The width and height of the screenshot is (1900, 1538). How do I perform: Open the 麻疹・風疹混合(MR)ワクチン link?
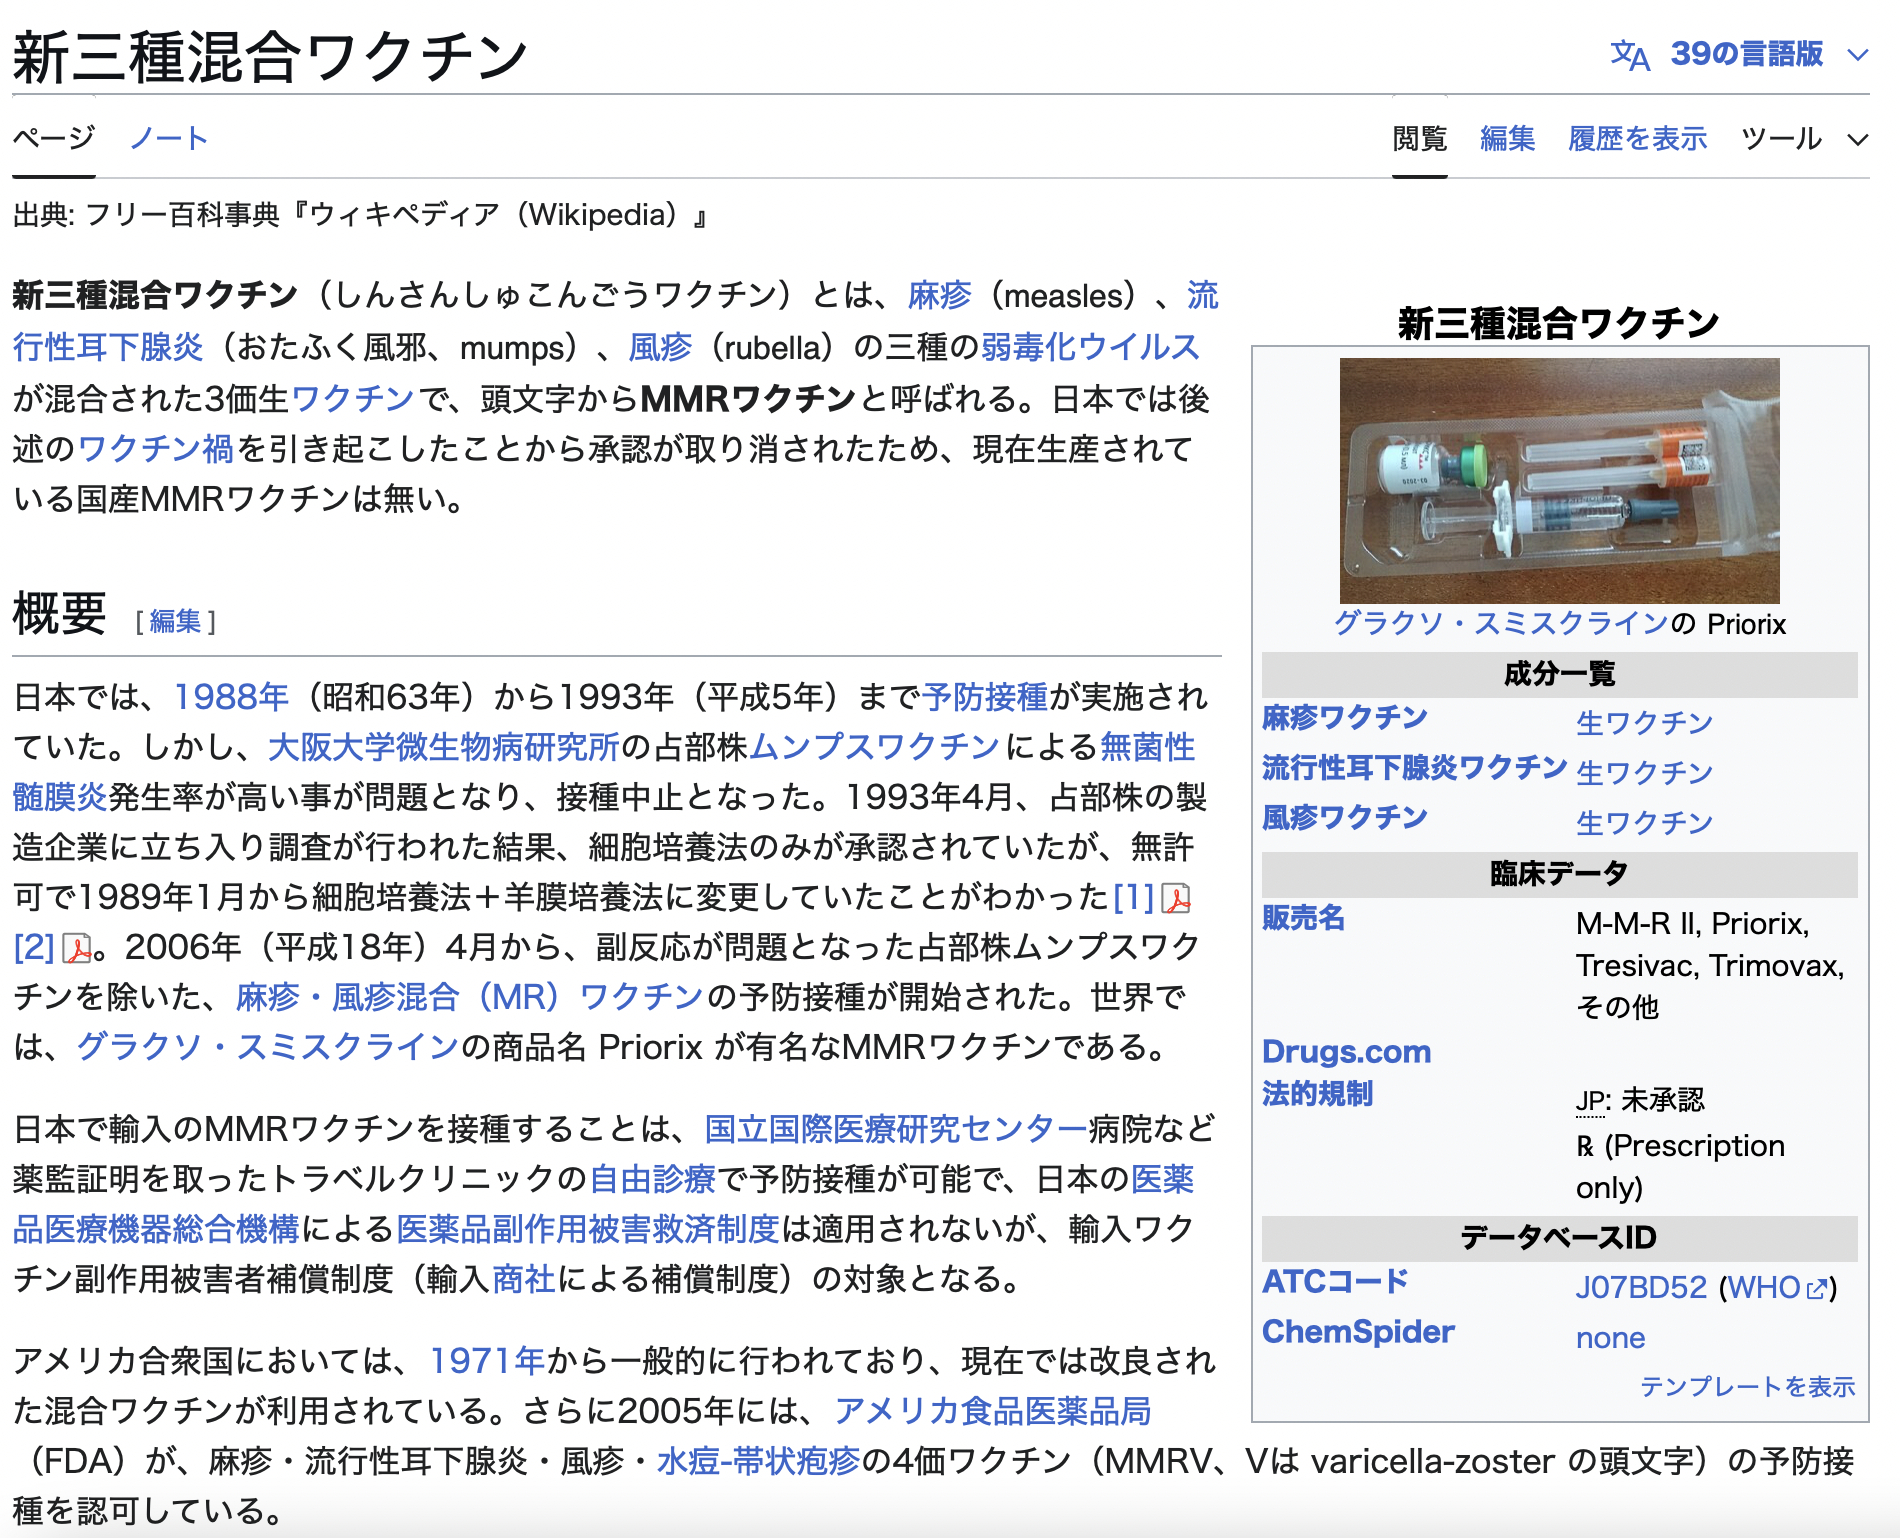(x=469, y=997)
